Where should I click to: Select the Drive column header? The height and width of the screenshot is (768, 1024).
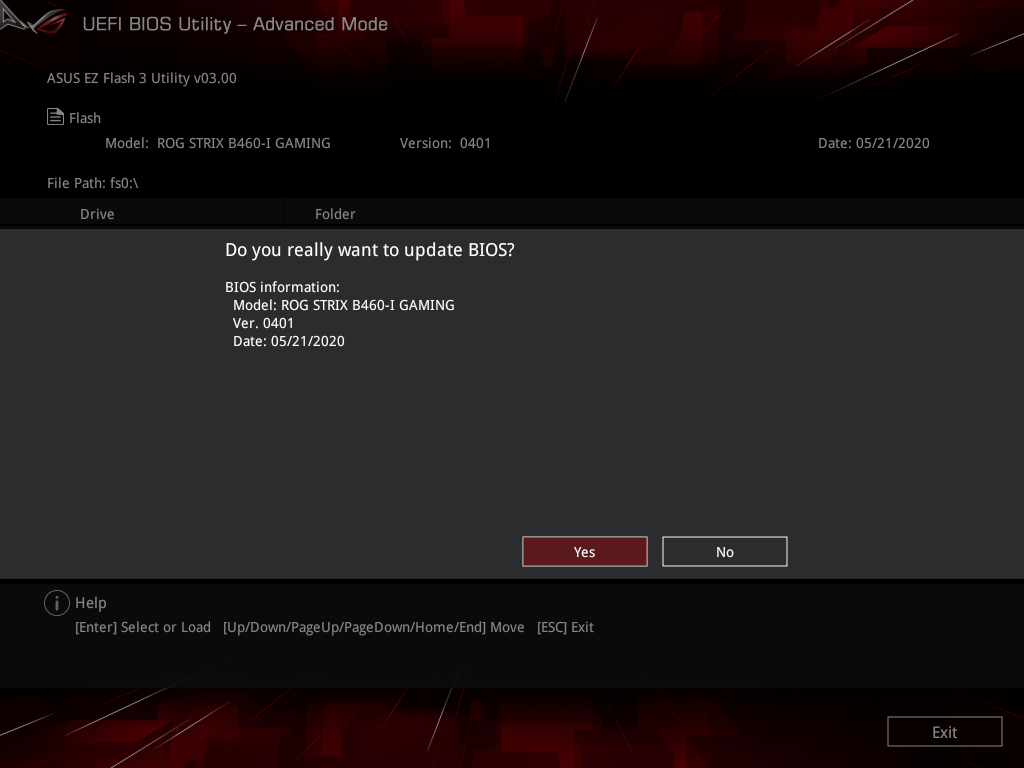pos(97,214)
